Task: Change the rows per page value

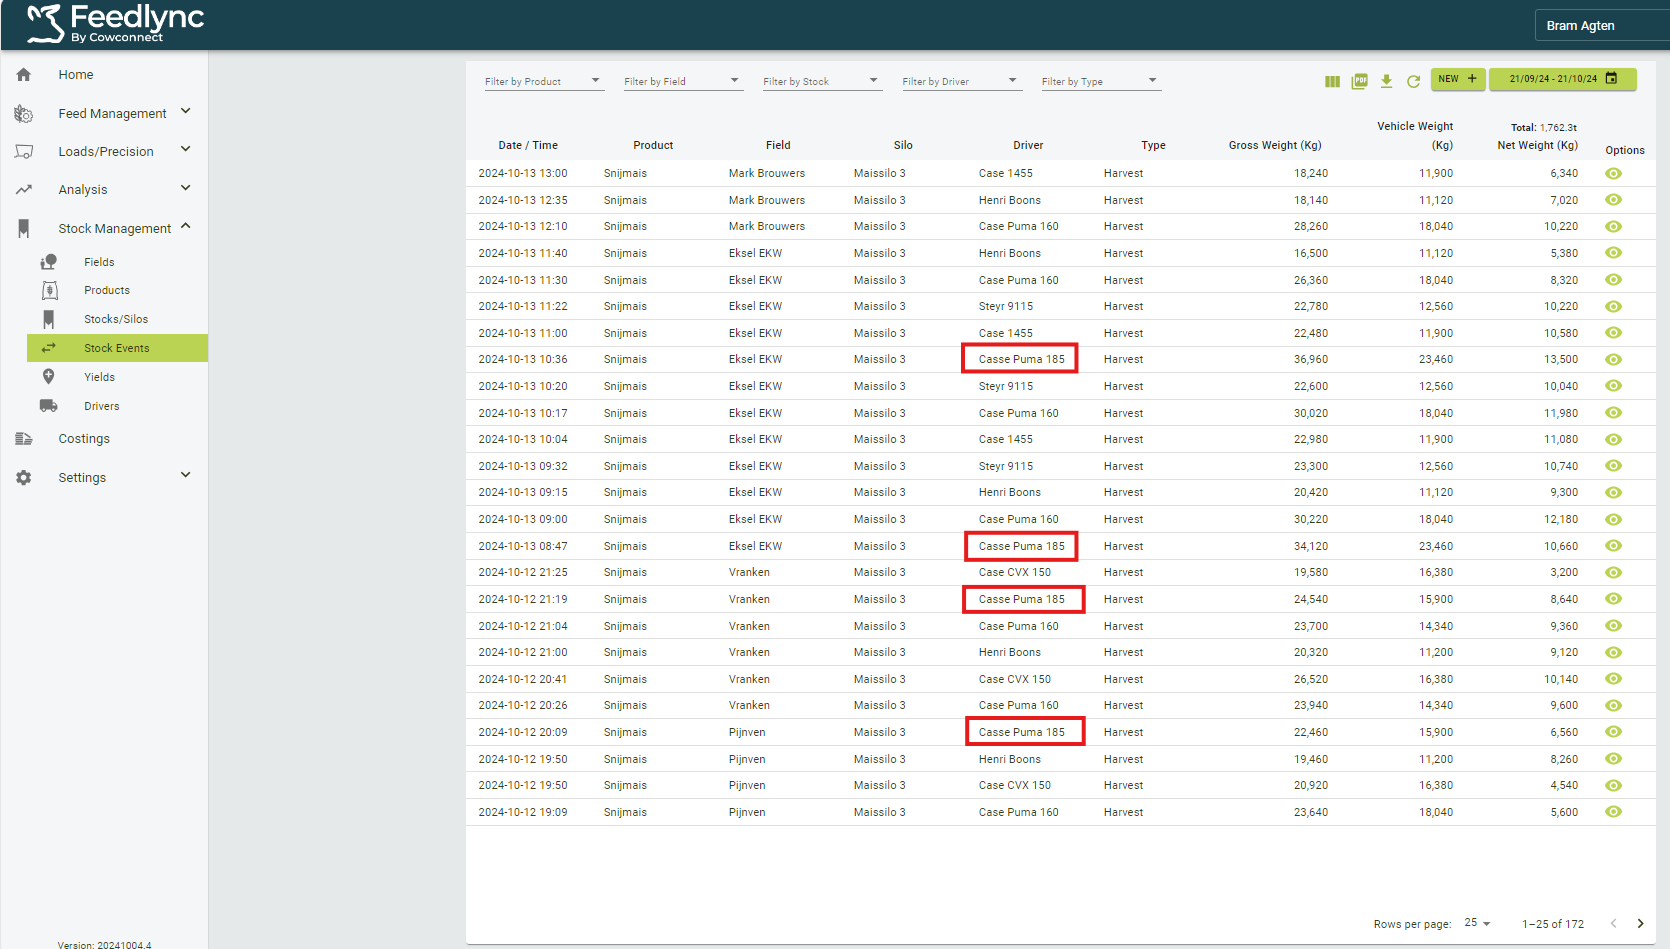Action: [x=1477, y=923]
